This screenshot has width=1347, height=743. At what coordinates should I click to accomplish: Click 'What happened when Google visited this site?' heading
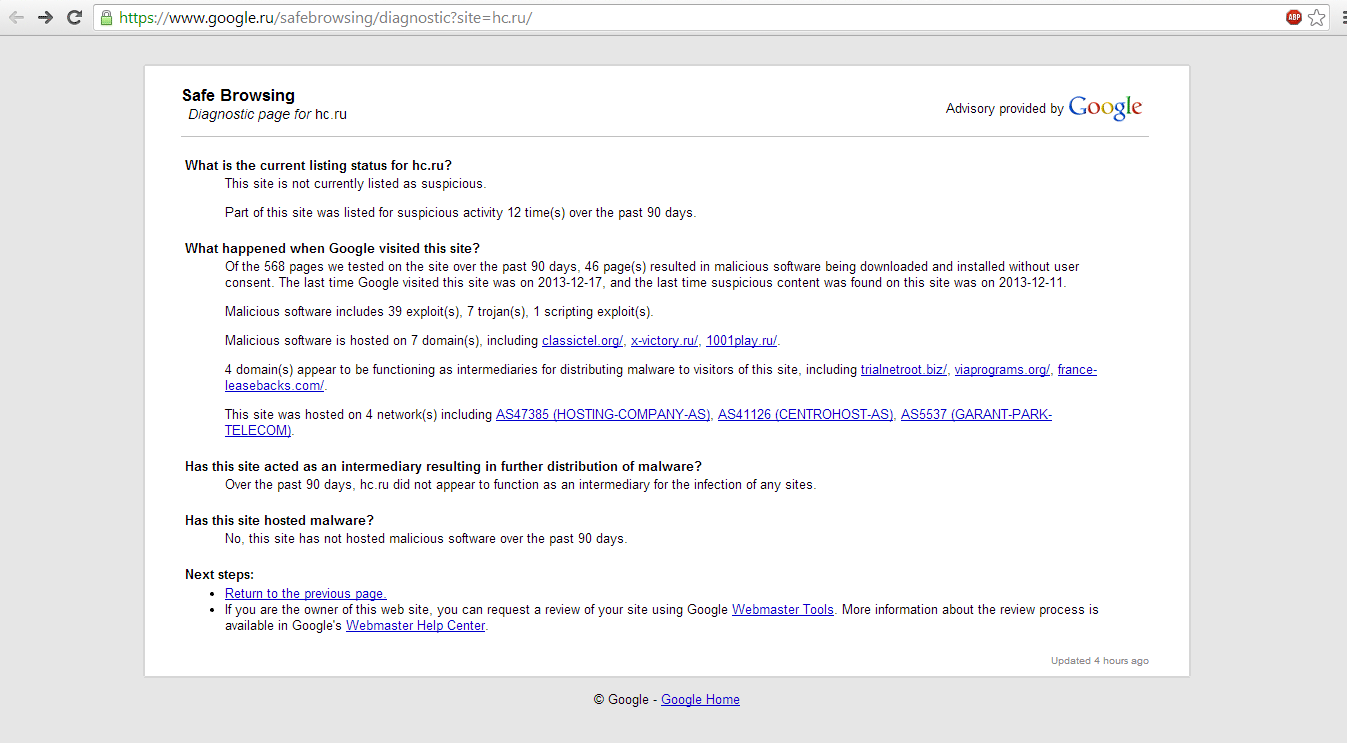[332, 249]
